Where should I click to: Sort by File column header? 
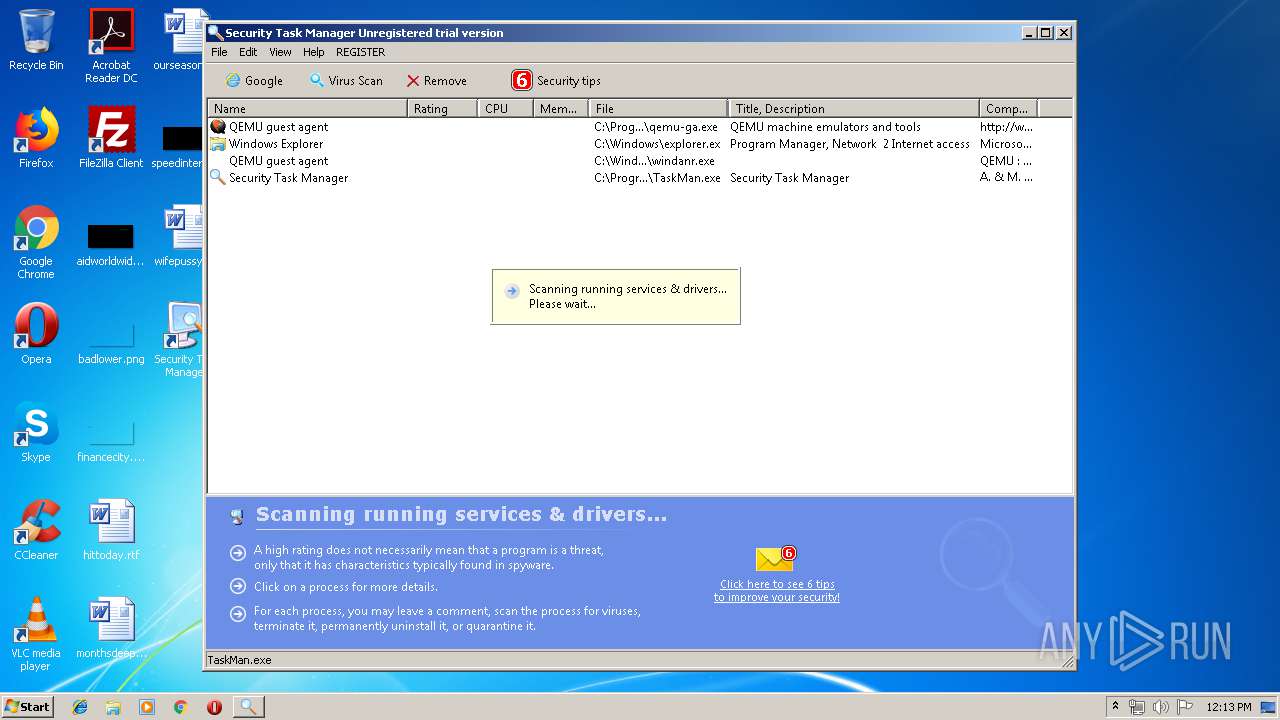(658, 108)
